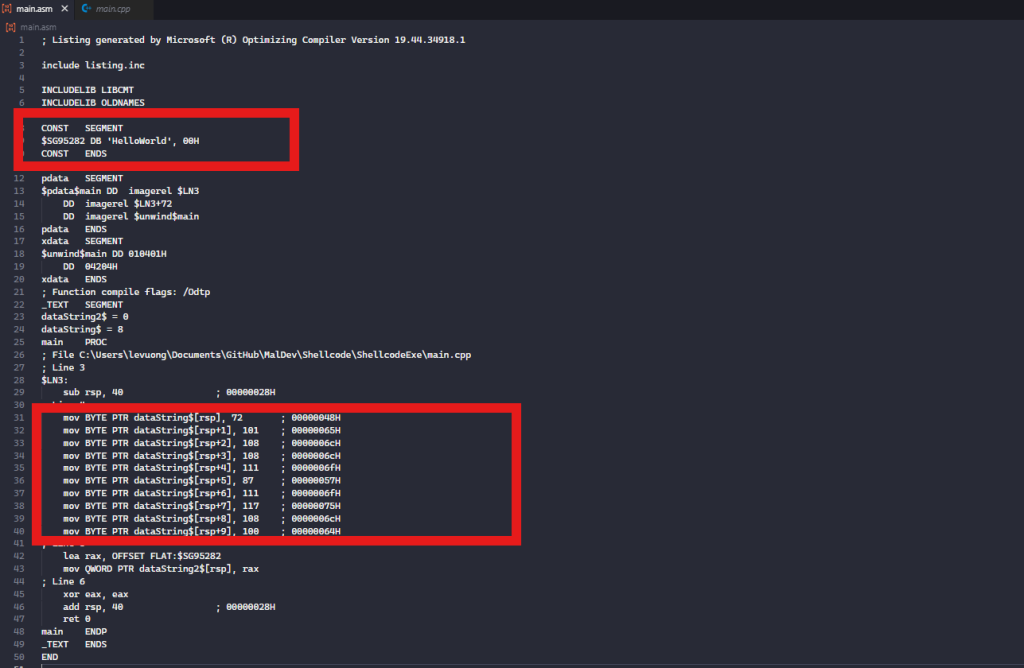Click the breadcrumb asm file icon

(x=9, y=26)
